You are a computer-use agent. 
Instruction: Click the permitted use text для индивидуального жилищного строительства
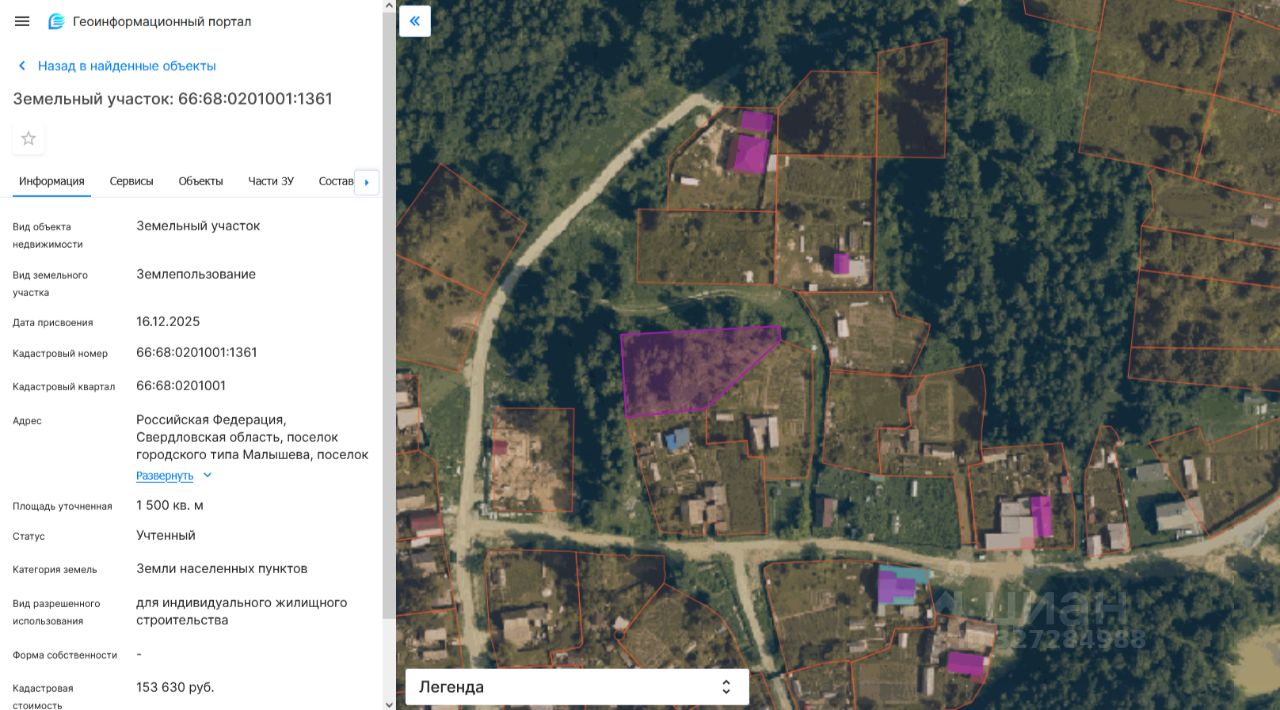point(242,612)
